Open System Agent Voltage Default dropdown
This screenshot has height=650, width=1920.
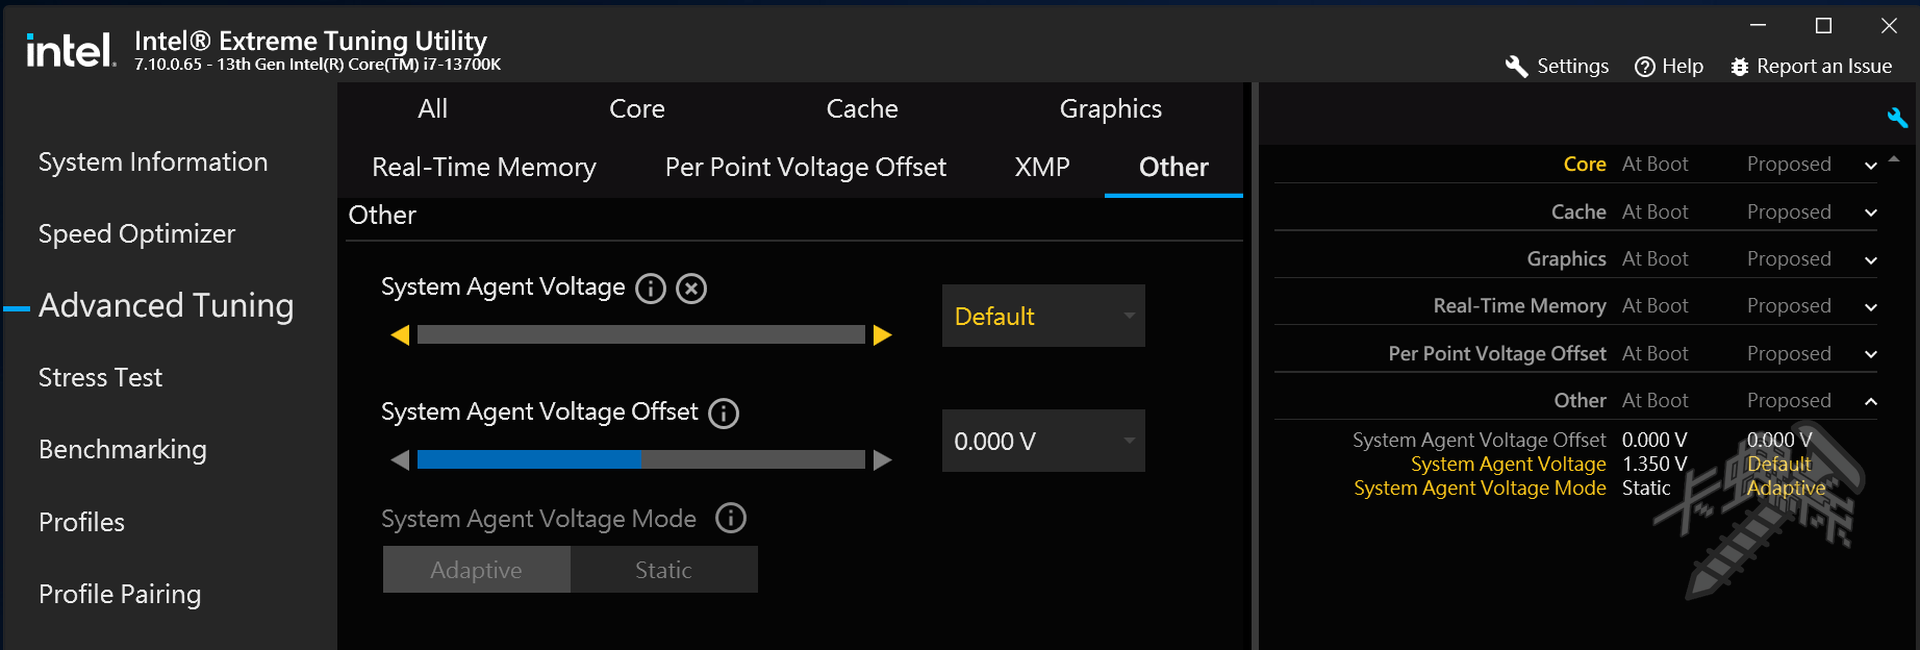(1043, 316)
